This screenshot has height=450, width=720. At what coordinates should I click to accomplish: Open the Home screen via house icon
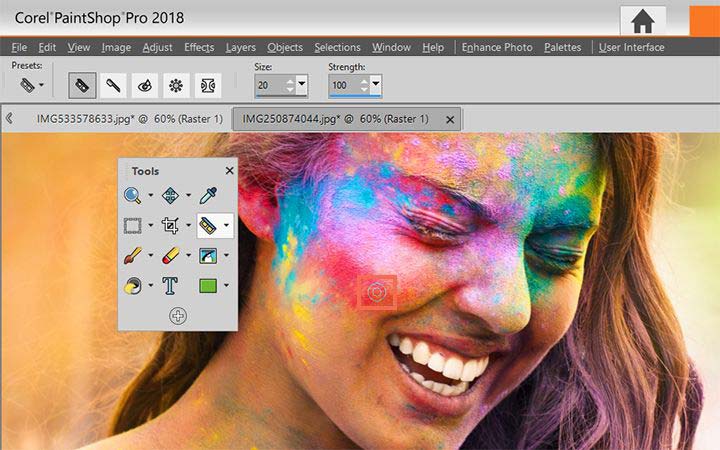point(643,21)
